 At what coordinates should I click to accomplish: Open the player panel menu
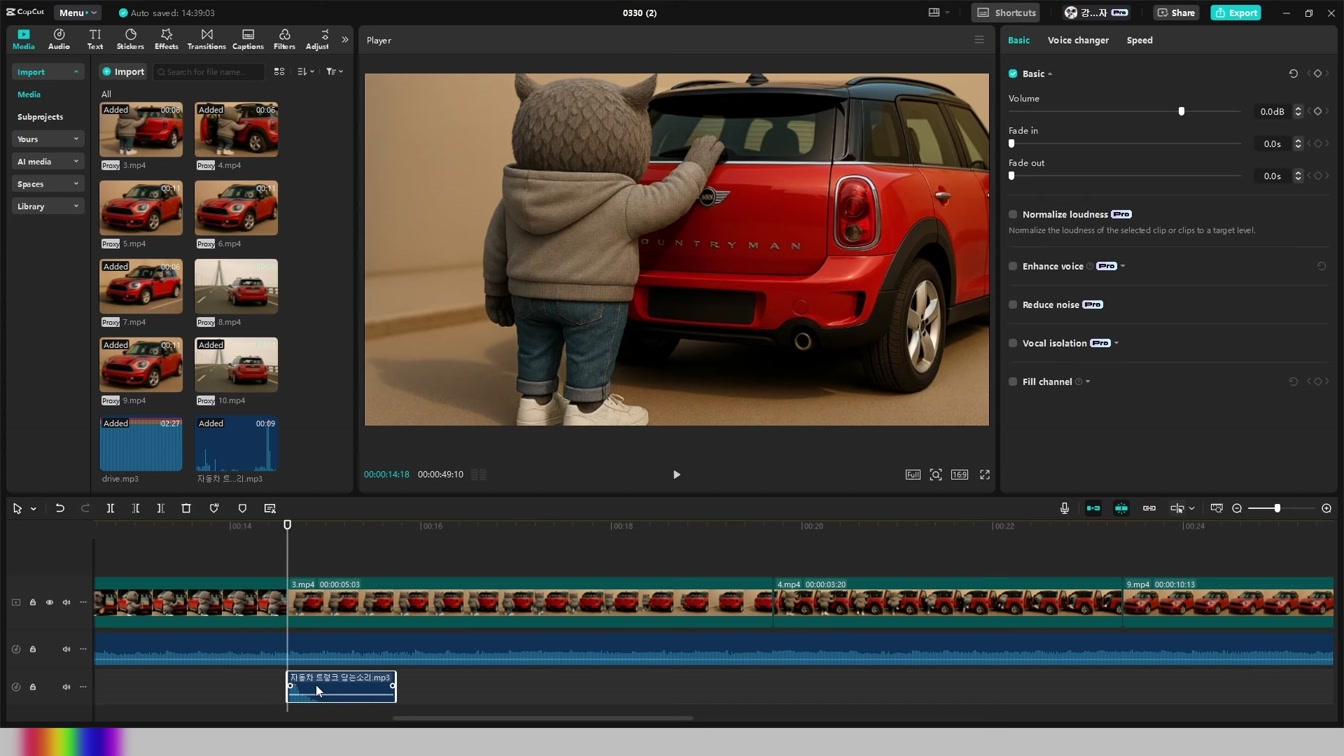click(x=979, y=40)
